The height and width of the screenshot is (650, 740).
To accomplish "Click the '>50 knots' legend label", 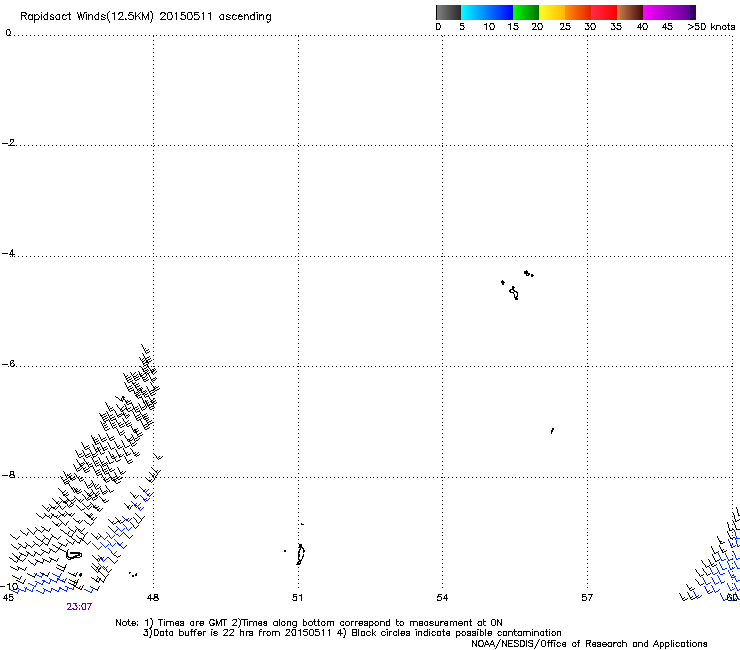I will [711, 27].
